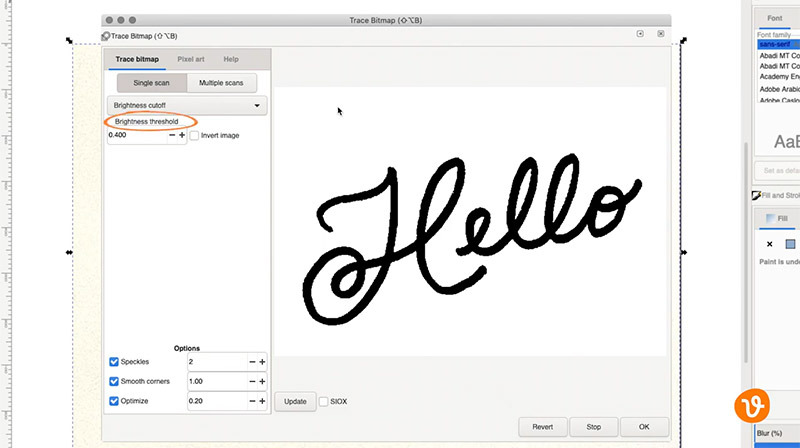Click the Trace Bitmap window's macOS close button
The width and height of the screenshot is (800, 448).
coord(109,20)
